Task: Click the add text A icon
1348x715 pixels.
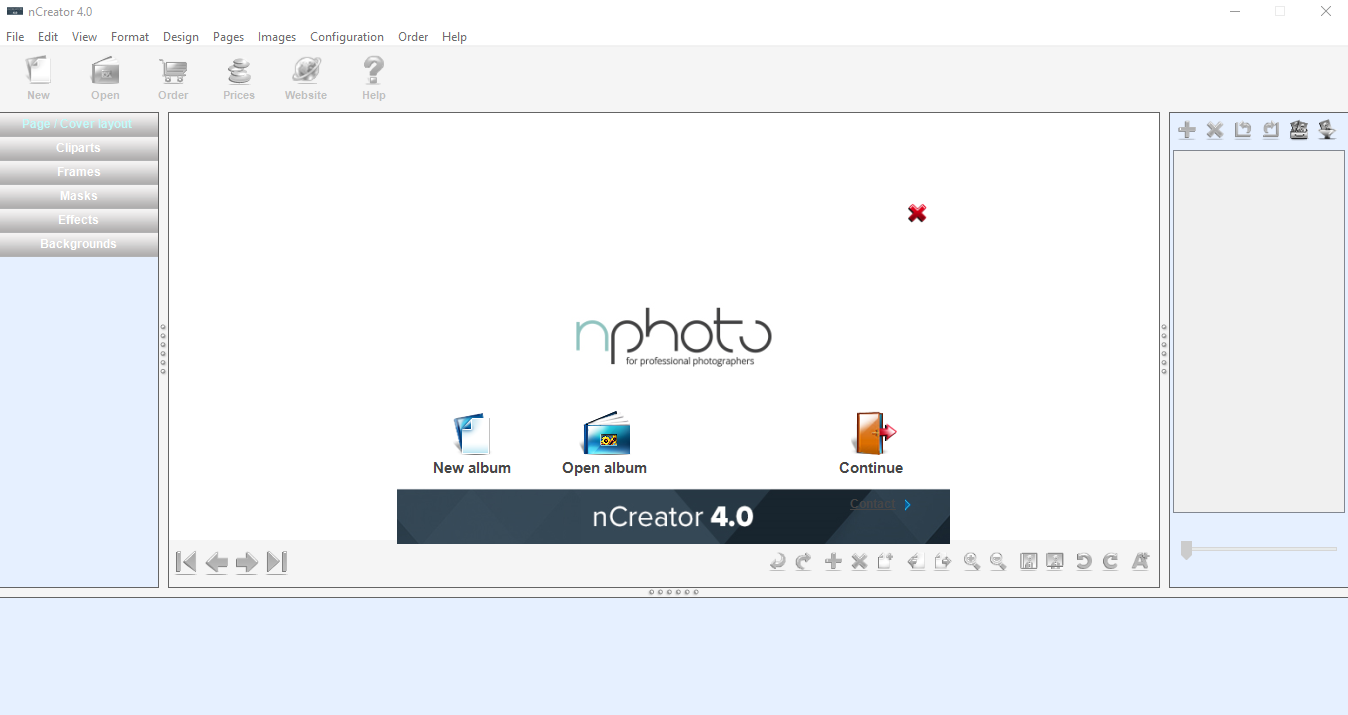Action: (1140, 562)
